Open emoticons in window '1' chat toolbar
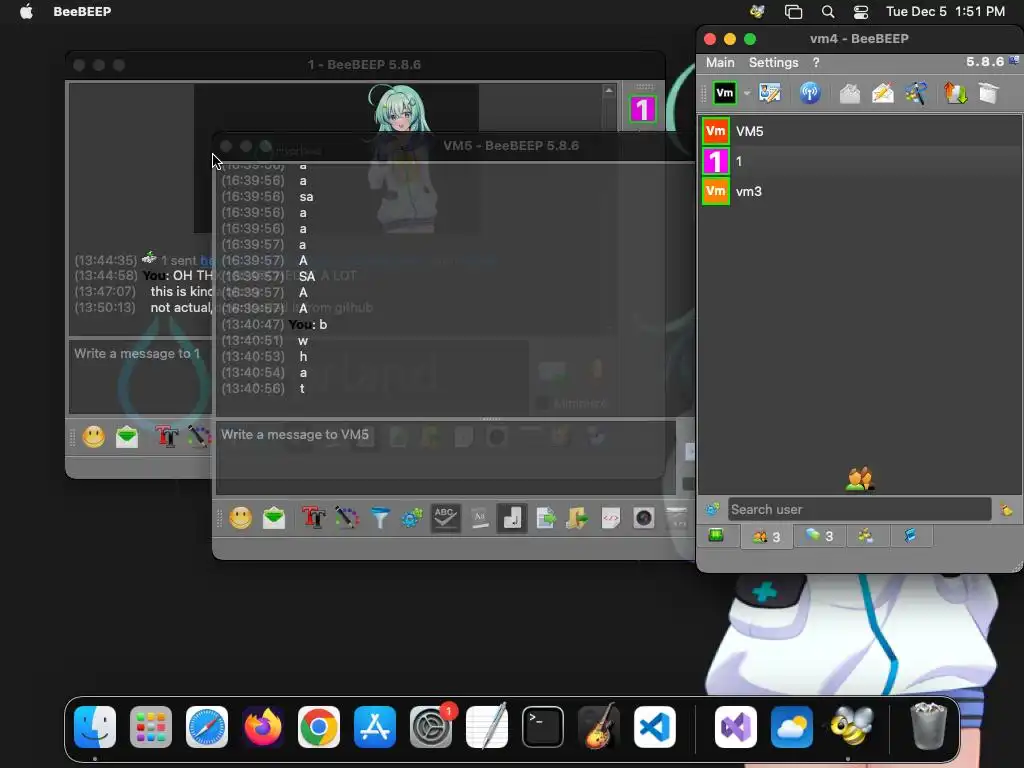Viewport: 1024px width, 768px height. [93, 437]
